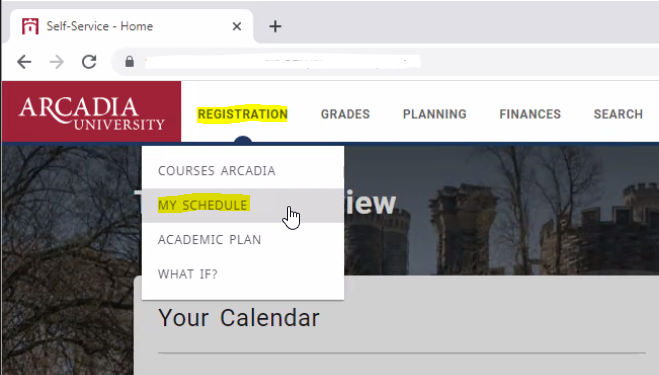Open the Search menu

(x=618, y=114)
